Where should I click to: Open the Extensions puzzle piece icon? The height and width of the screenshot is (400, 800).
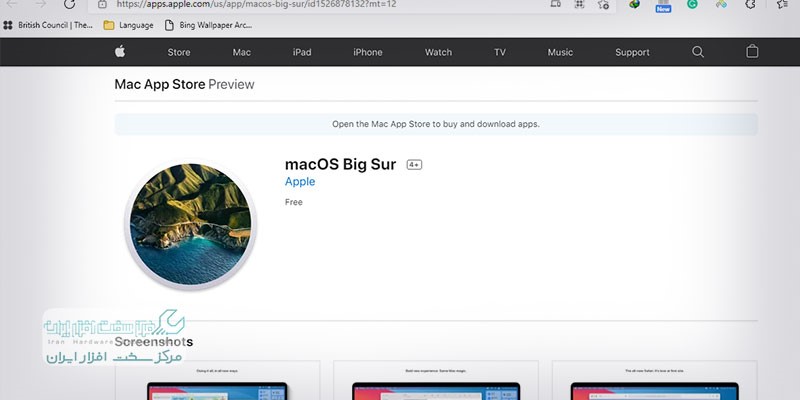coord(750,4)
